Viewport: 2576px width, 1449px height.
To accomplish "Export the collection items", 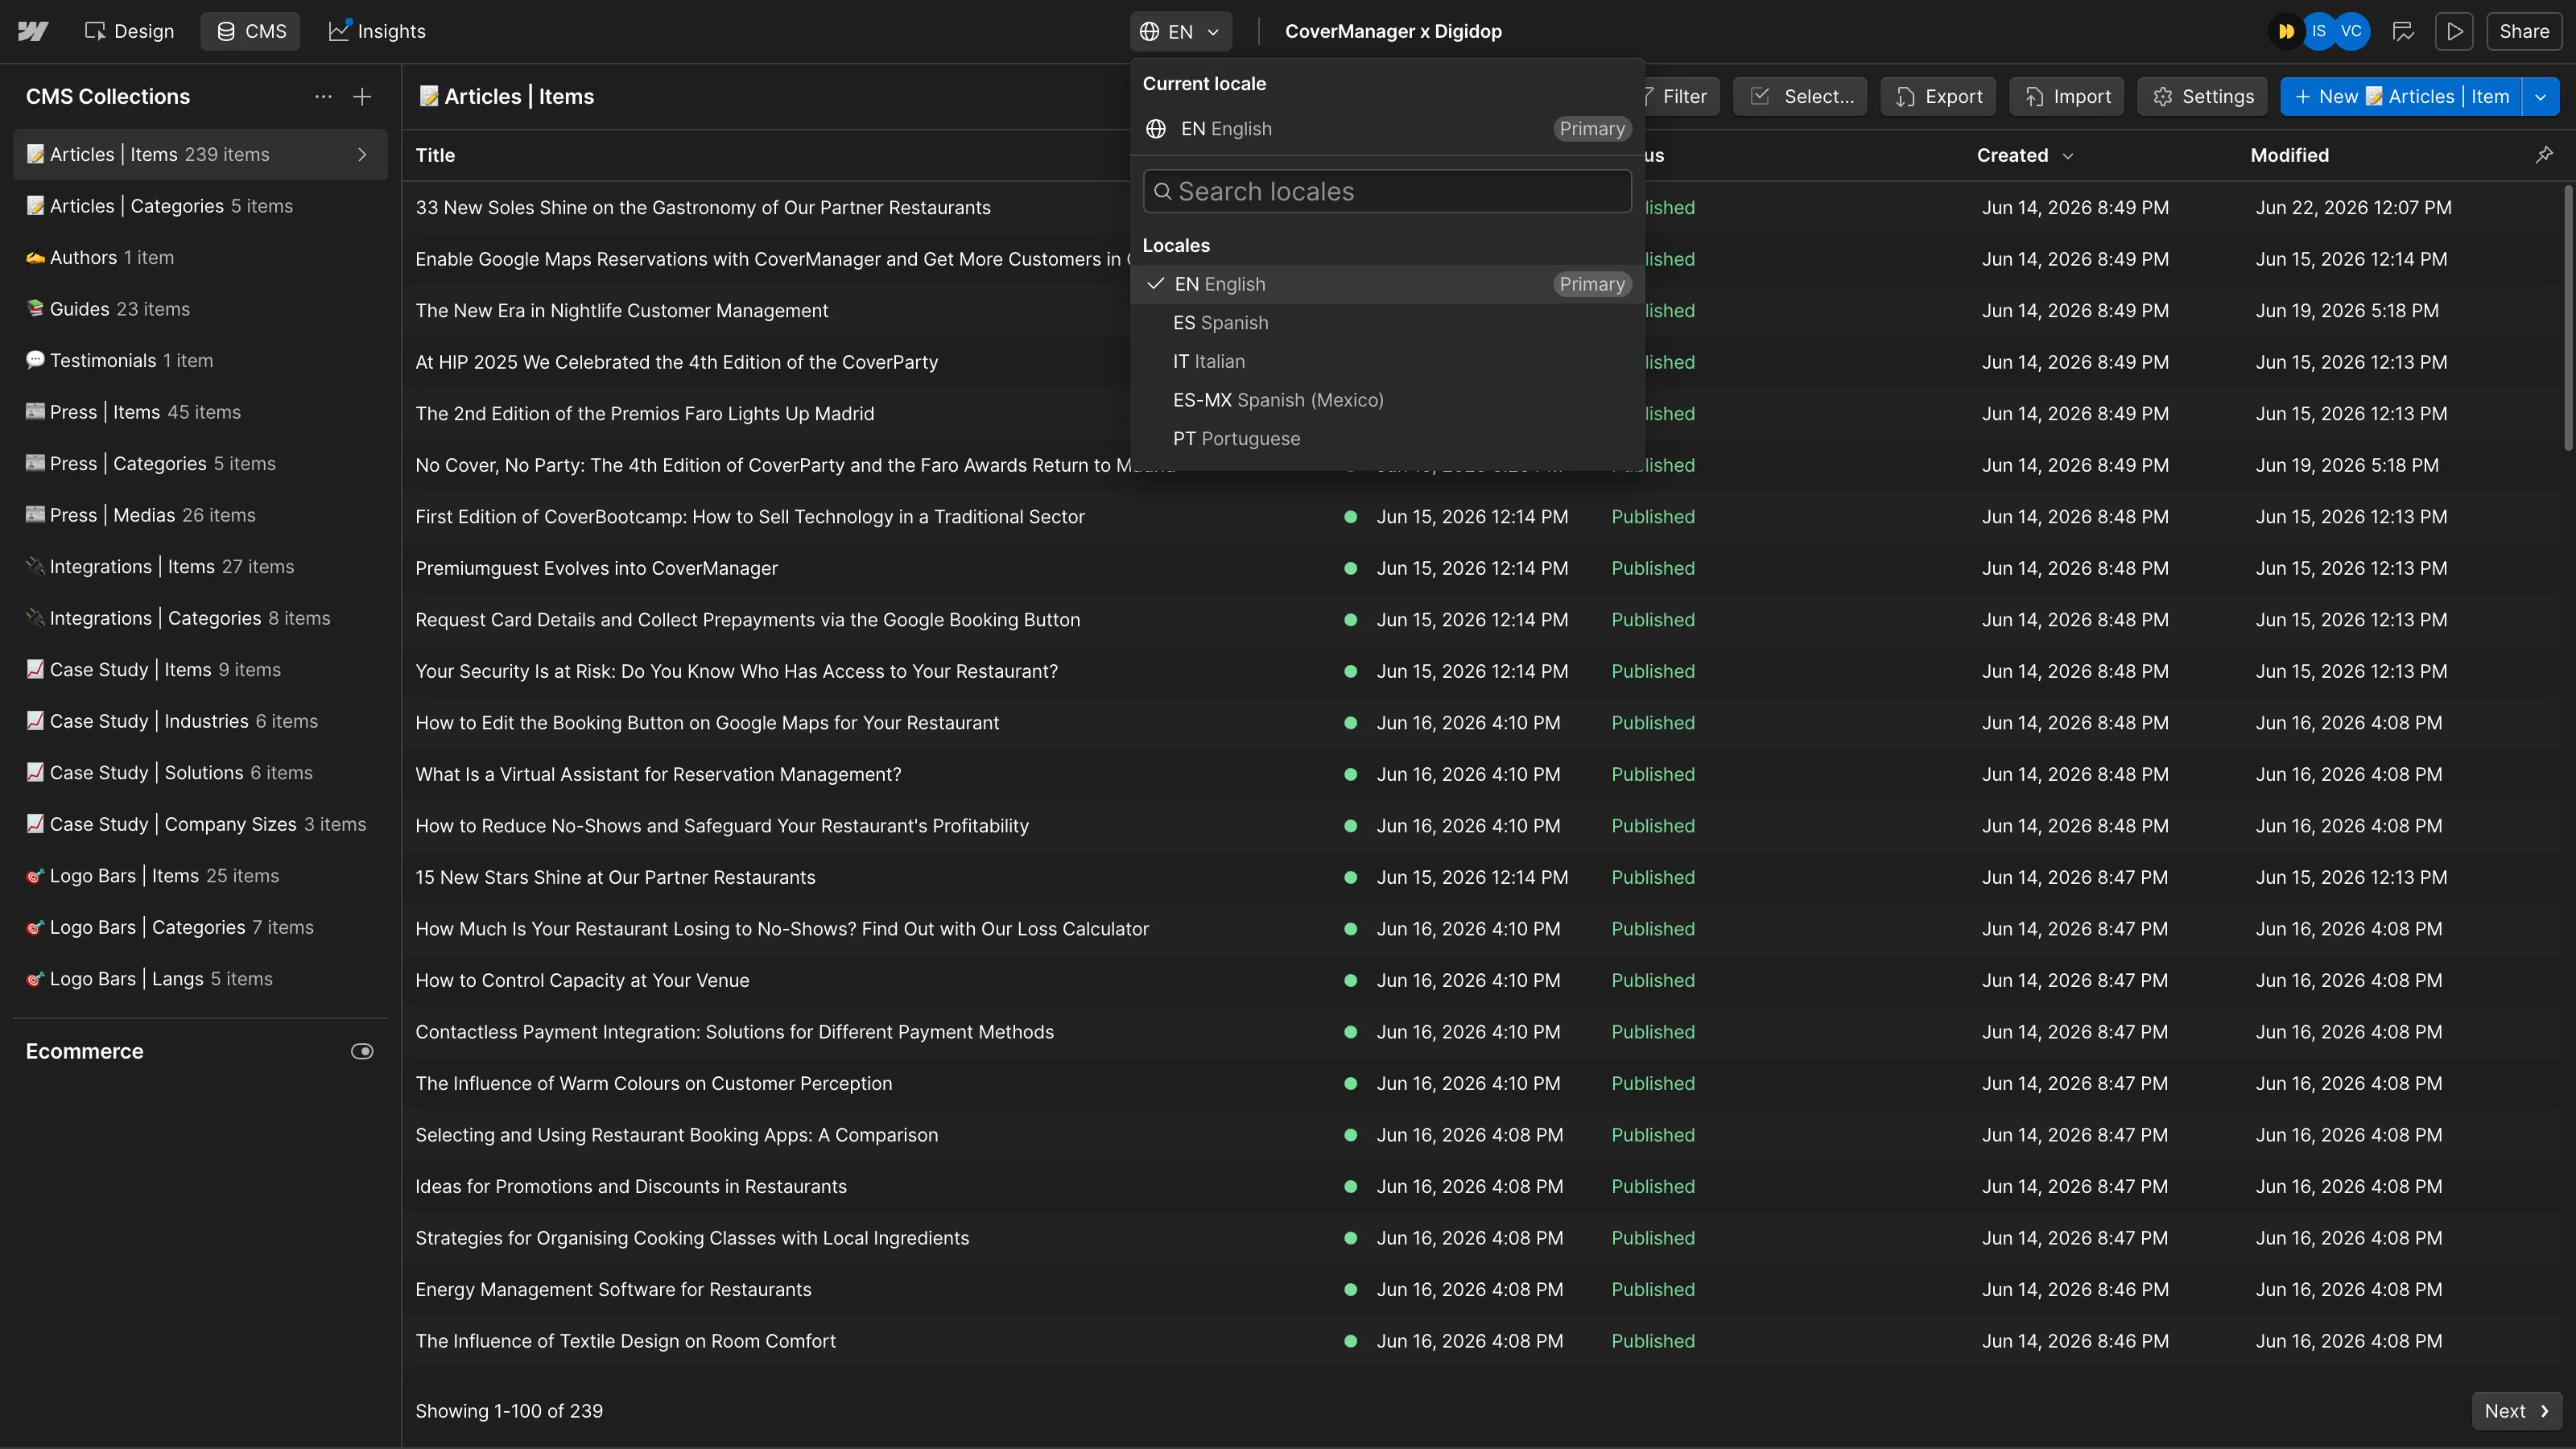I will coord(1938,97).
